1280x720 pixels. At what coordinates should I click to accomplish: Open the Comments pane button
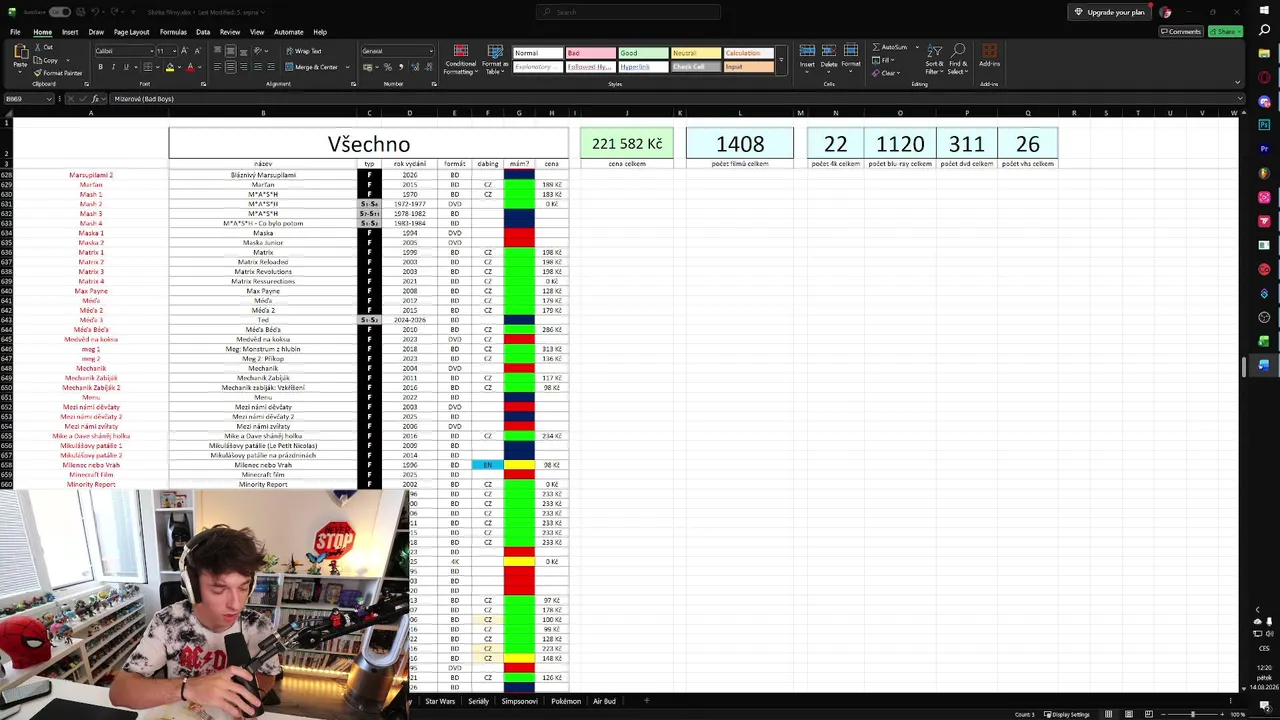point(1180,32)
